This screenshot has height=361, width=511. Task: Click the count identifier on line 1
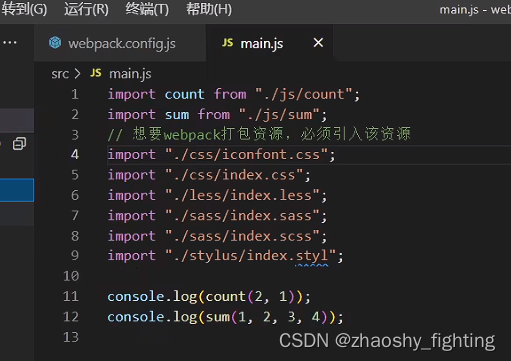[184, 94]
